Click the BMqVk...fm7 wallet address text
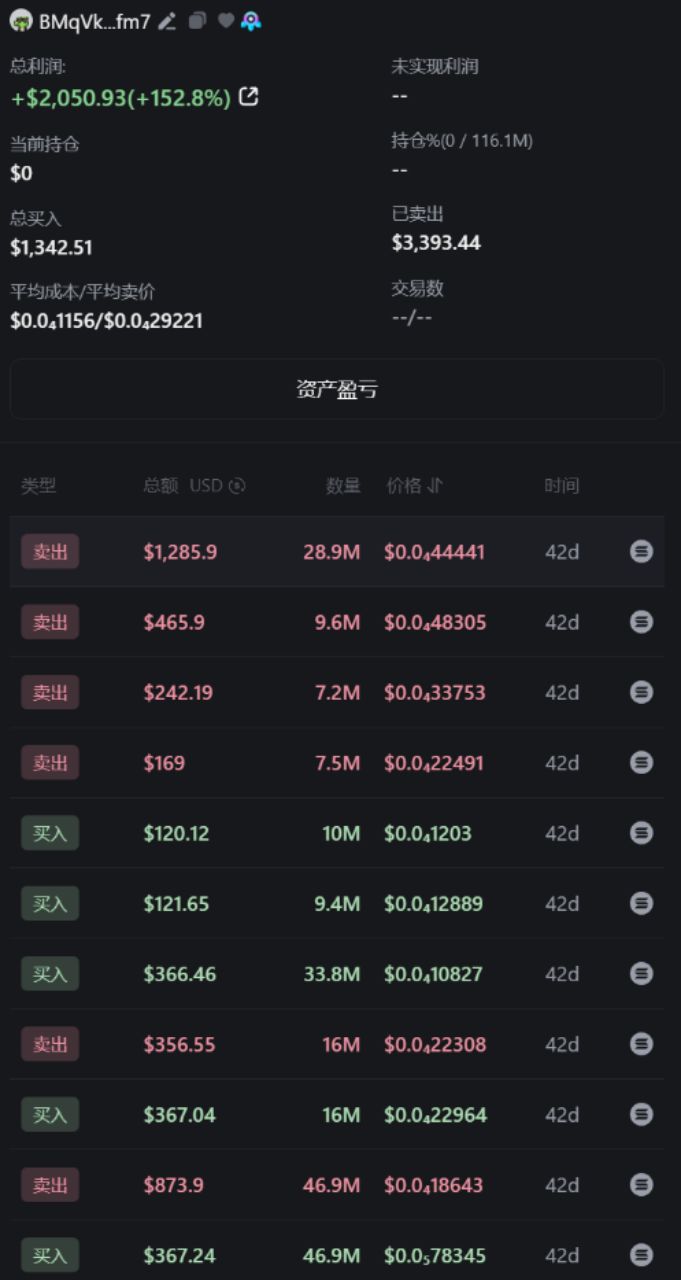681x1280 pixels. coord(94,21)
